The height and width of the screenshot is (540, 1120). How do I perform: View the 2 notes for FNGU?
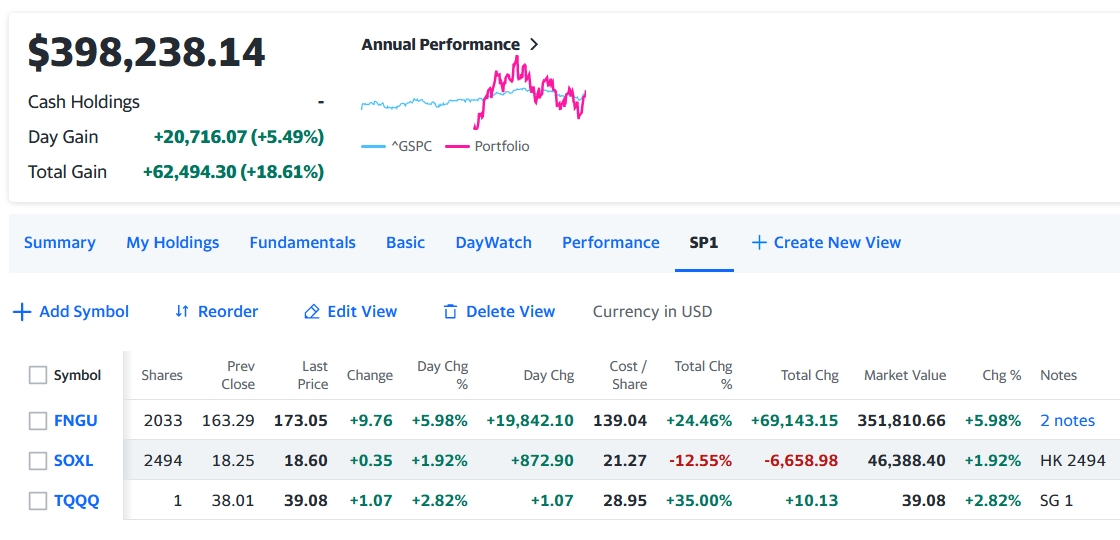tap(1067, 421)
